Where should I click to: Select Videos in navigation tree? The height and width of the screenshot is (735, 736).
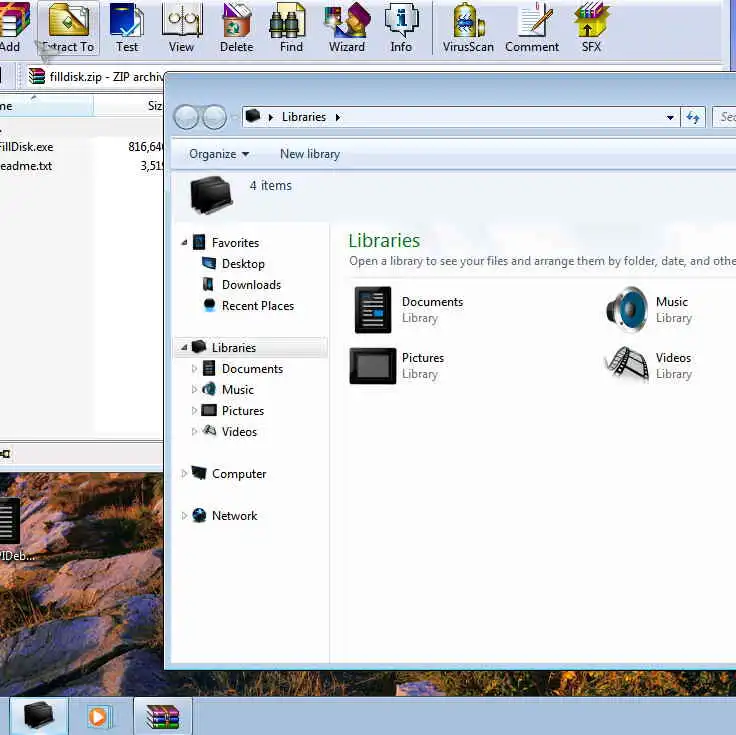point(239,432)
